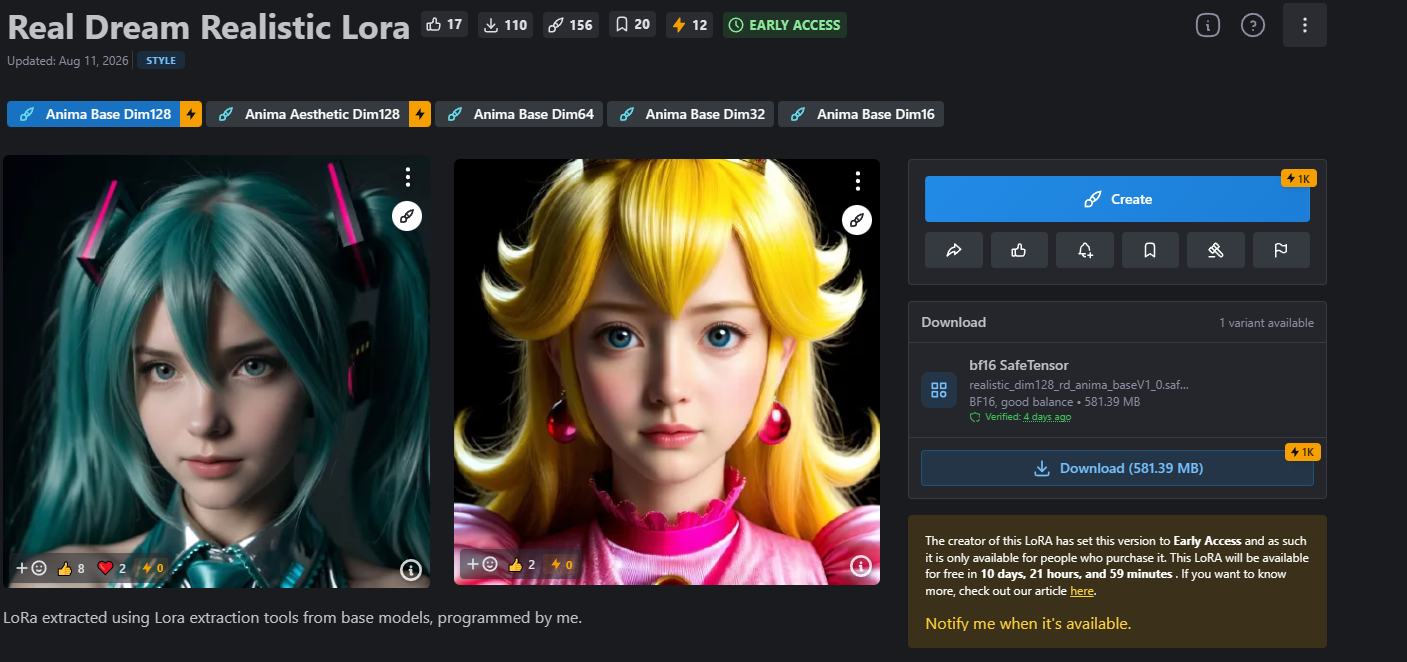Show info for blonde princess image
Image resolution: width=1407 pixels, height=662 pixels.
[861, 566]
